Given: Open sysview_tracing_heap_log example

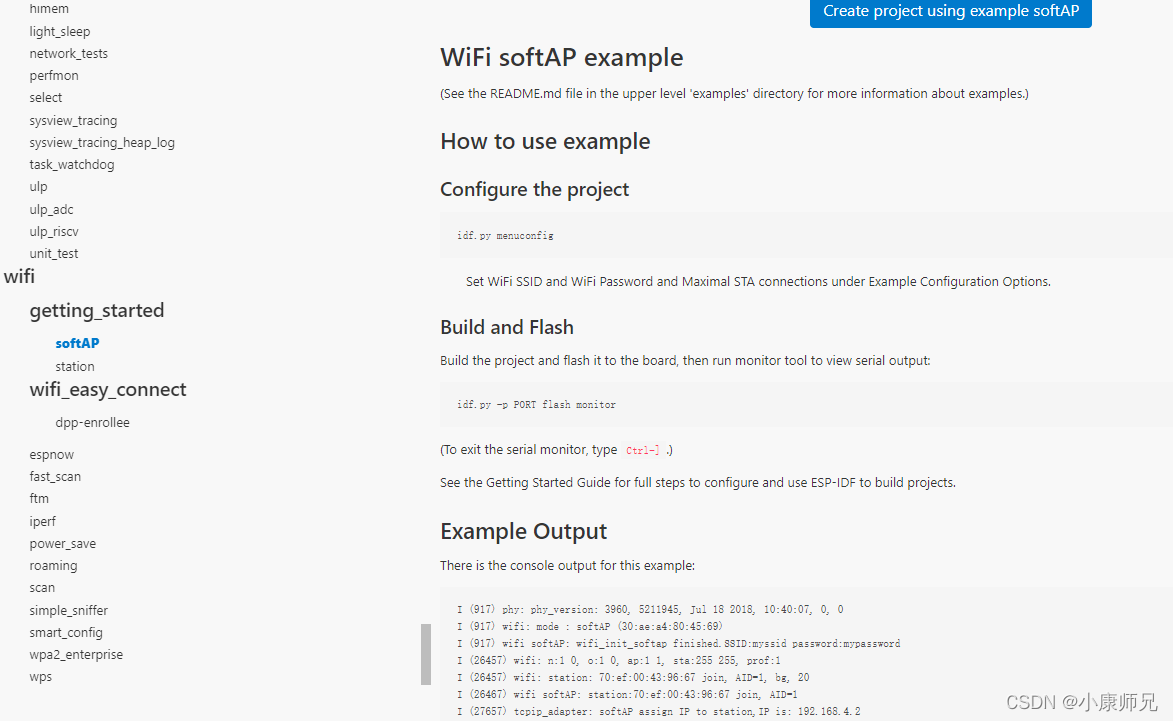Looking at the screenshot, I should [x=102, y=142].
